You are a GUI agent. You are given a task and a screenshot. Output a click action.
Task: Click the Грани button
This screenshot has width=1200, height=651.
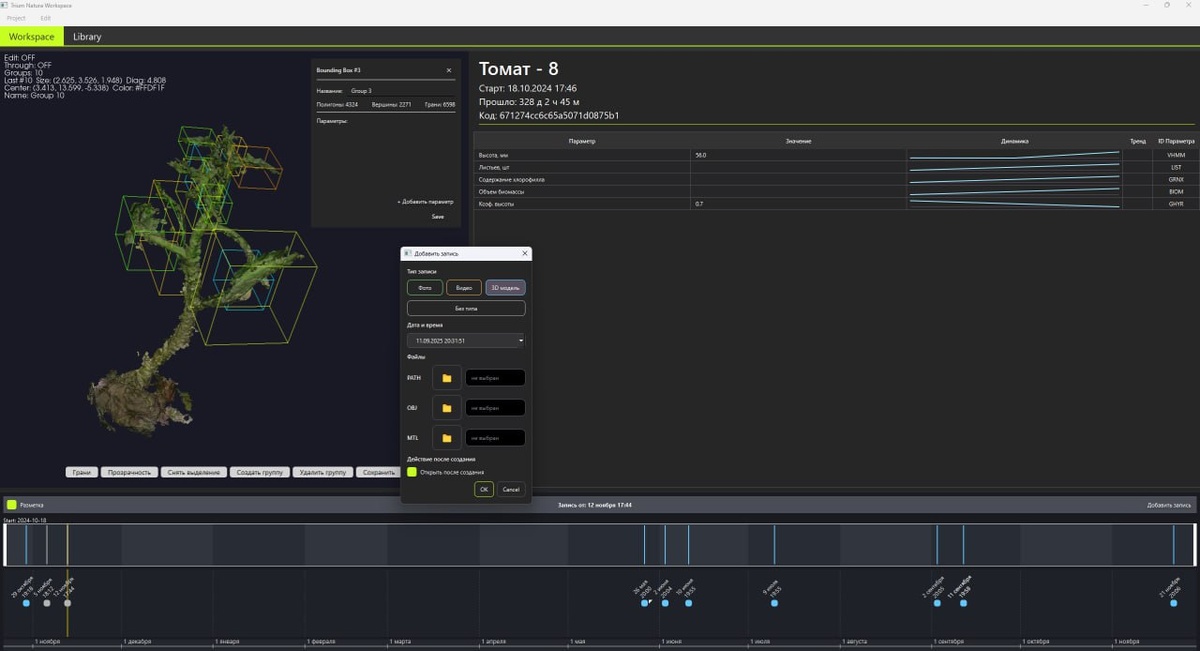tap(81, 472)
